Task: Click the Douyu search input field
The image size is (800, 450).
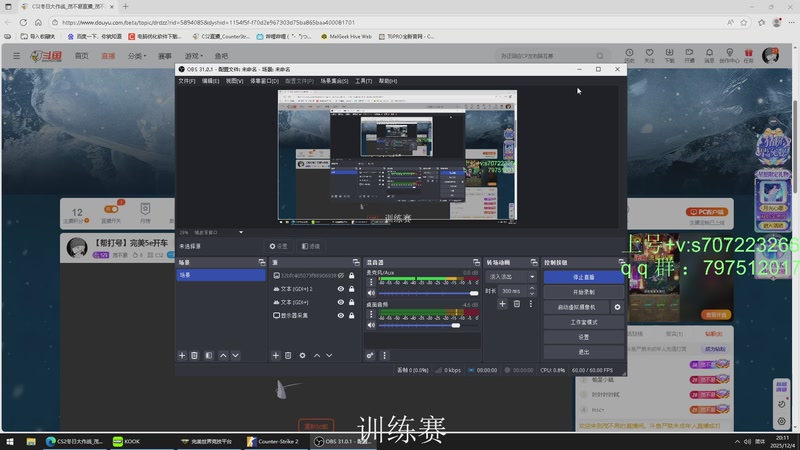Action: [546, 56]
